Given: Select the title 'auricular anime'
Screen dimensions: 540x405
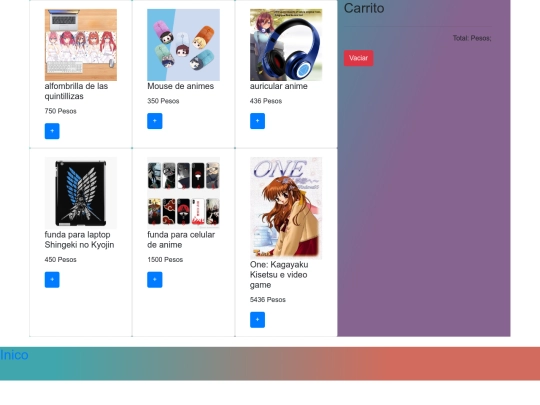Looking at the screenshot, I should pyautogui.click(x=279, y=86).
